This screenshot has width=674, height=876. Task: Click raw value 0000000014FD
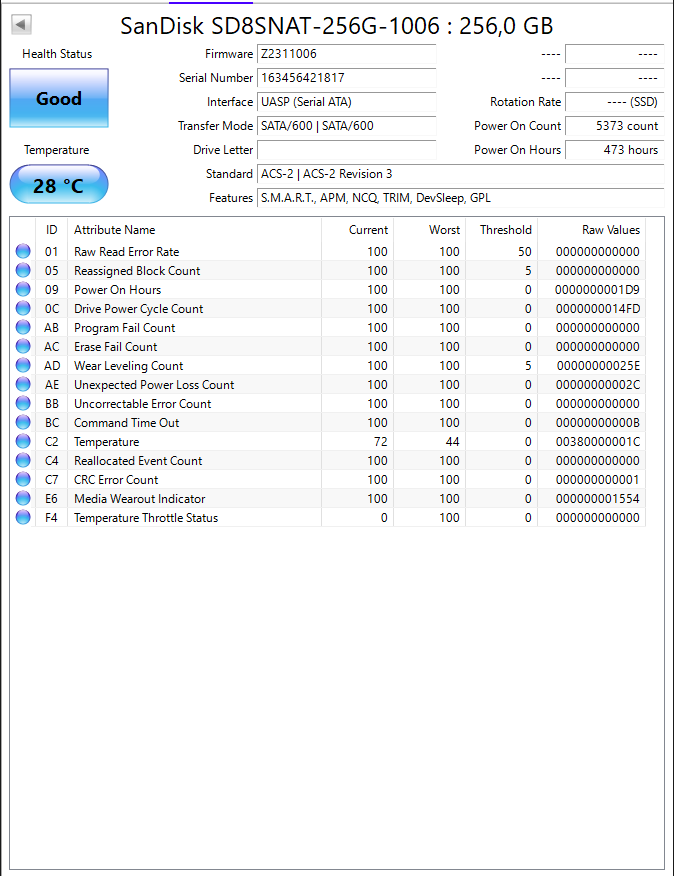click(x=597, y=309)
